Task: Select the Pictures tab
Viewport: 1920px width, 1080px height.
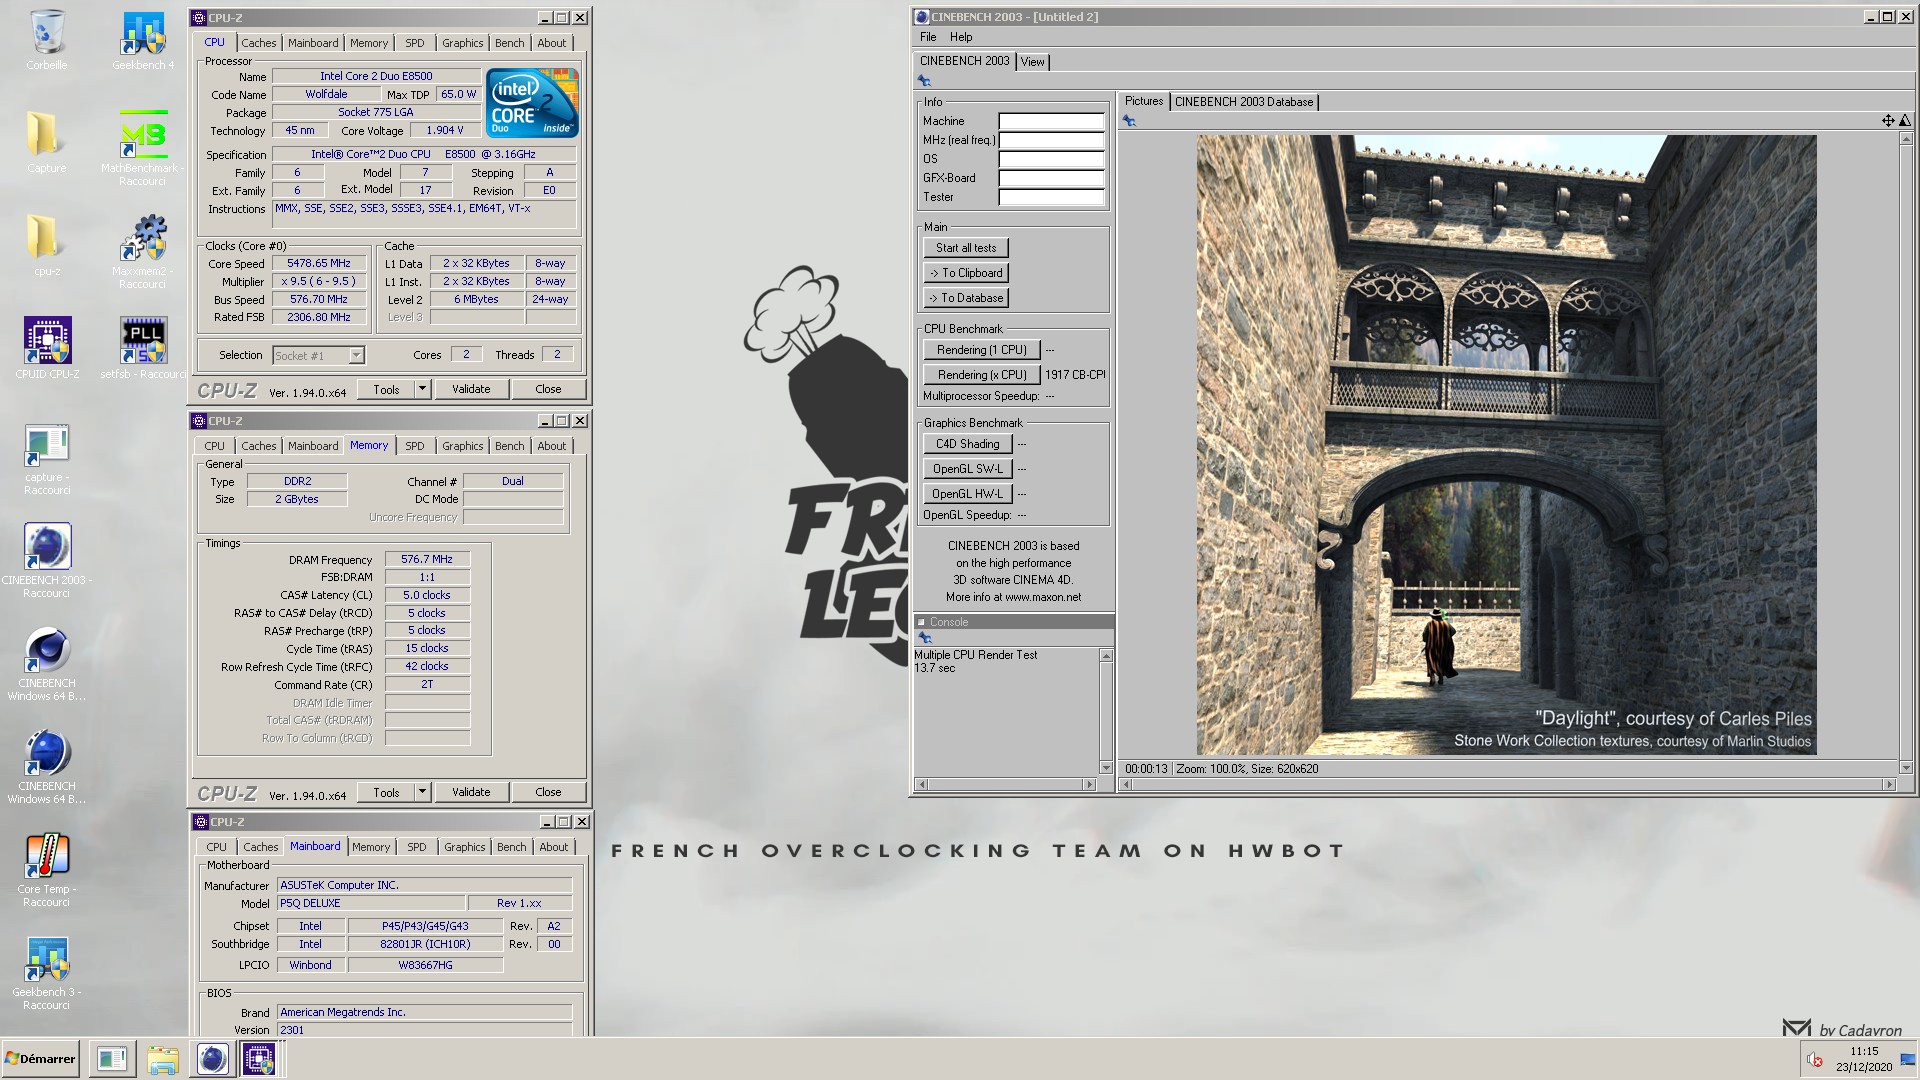Action: coord(1144,101)
